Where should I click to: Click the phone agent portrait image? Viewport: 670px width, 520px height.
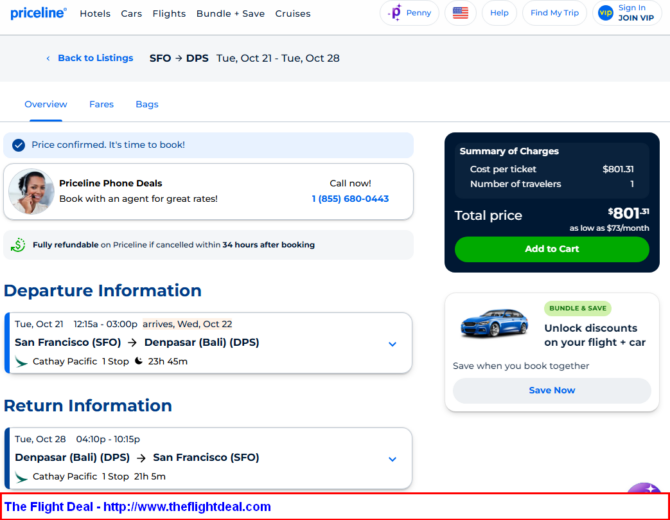[x=31, y=191]
